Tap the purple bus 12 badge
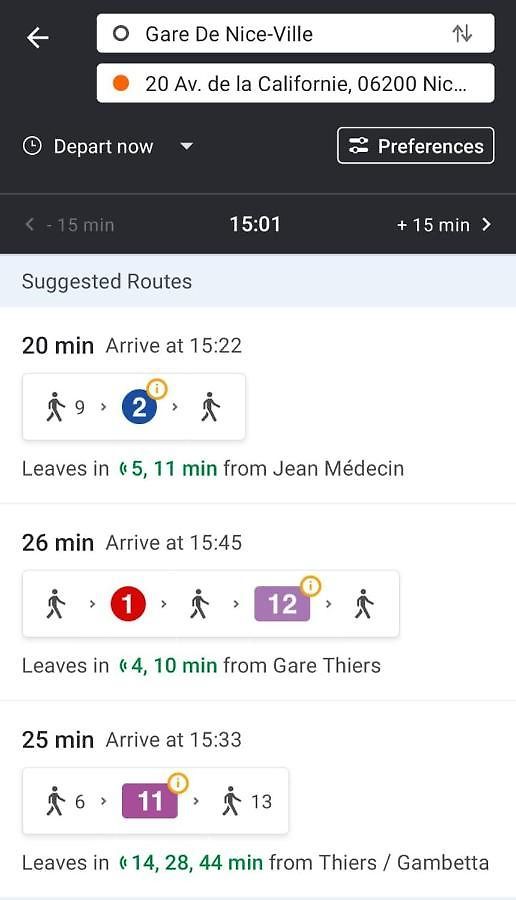The height and width of the screenshot is (900, 516). (x=282, y=604)
